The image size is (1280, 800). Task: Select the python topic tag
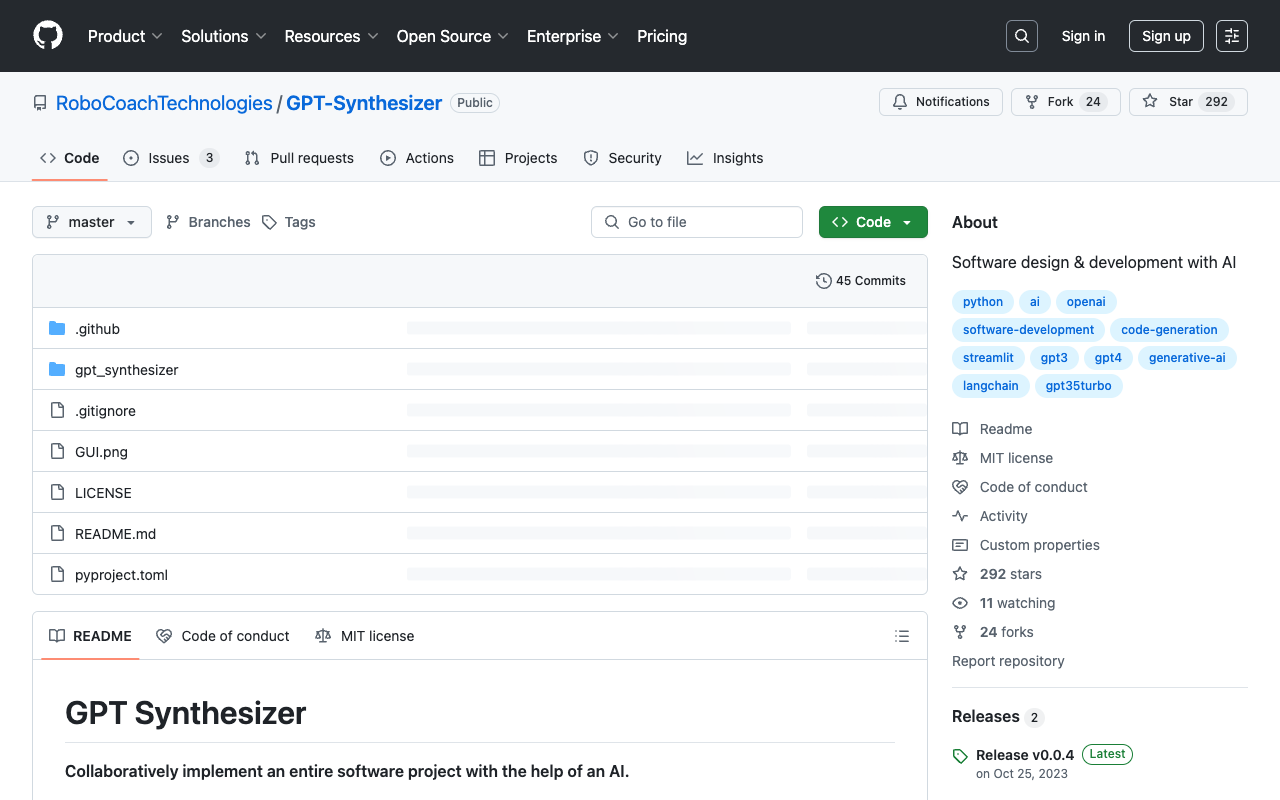pos(983,302)
